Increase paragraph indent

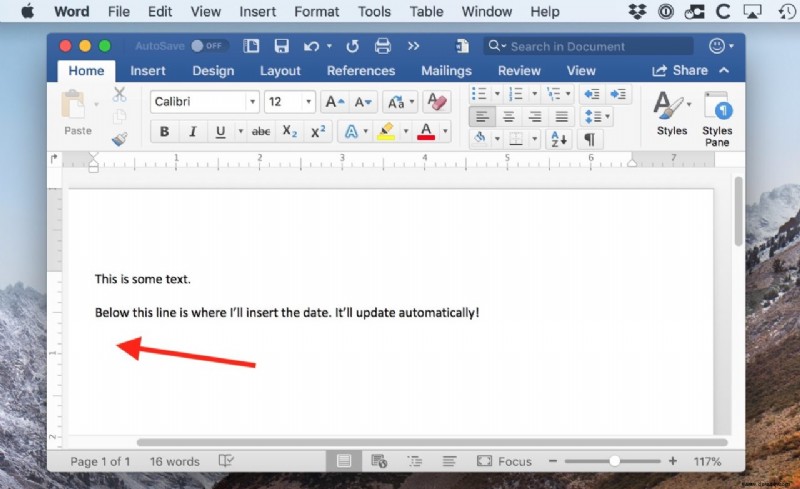tap(618, 94)
